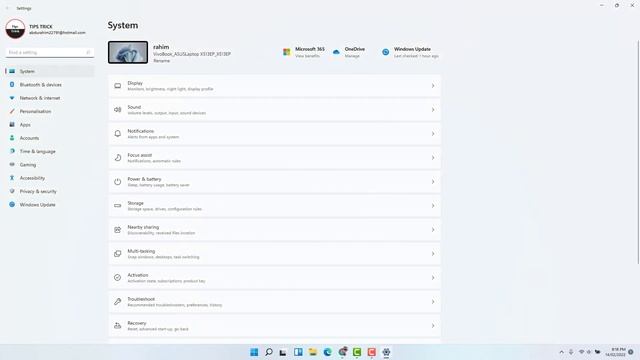Expand the Multi-tasking row chevron
Image resolution: width=640 pixels, height=360 pixels.
pyautogui.click(x=433, y=254)
